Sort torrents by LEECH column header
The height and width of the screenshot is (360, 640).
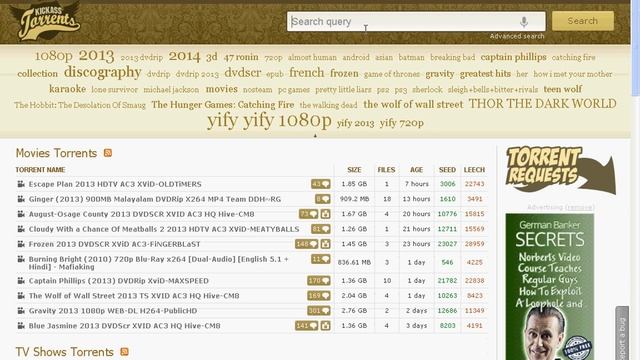(x=474, y=170)
